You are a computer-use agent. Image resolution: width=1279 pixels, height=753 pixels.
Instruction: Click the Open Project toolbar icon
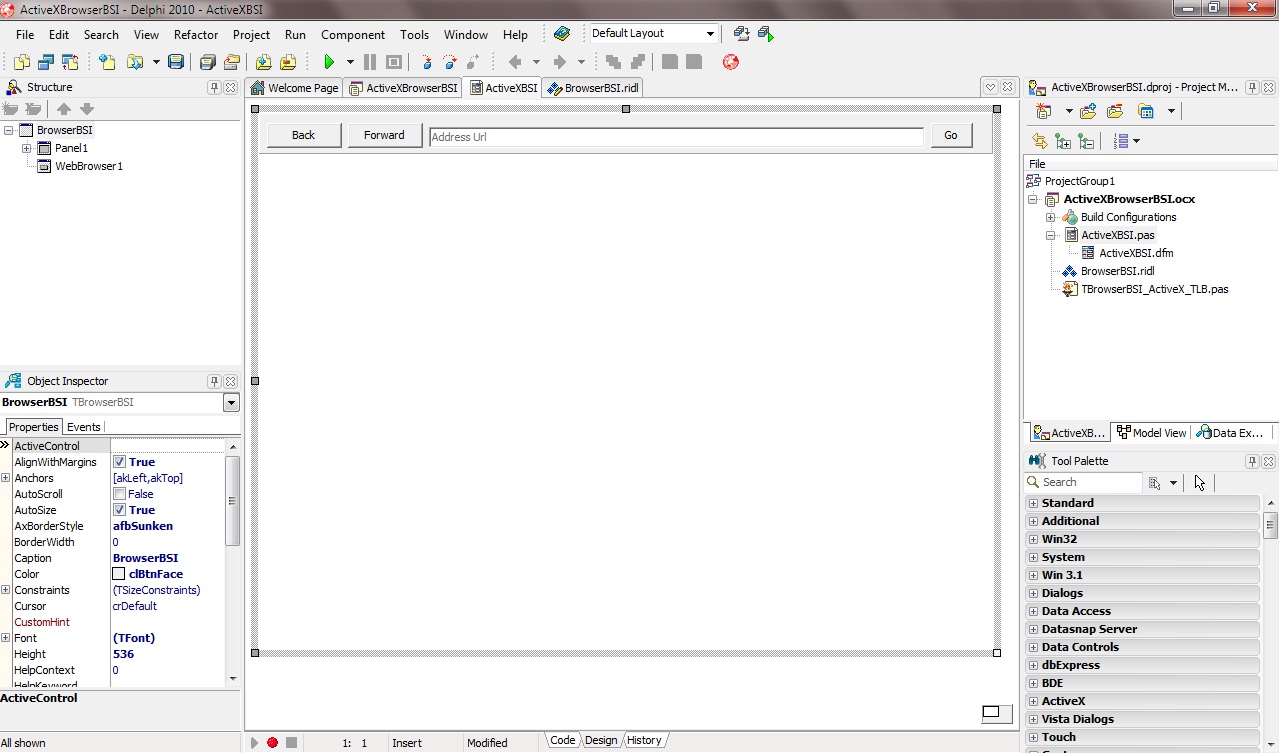(x=231, y=62)
